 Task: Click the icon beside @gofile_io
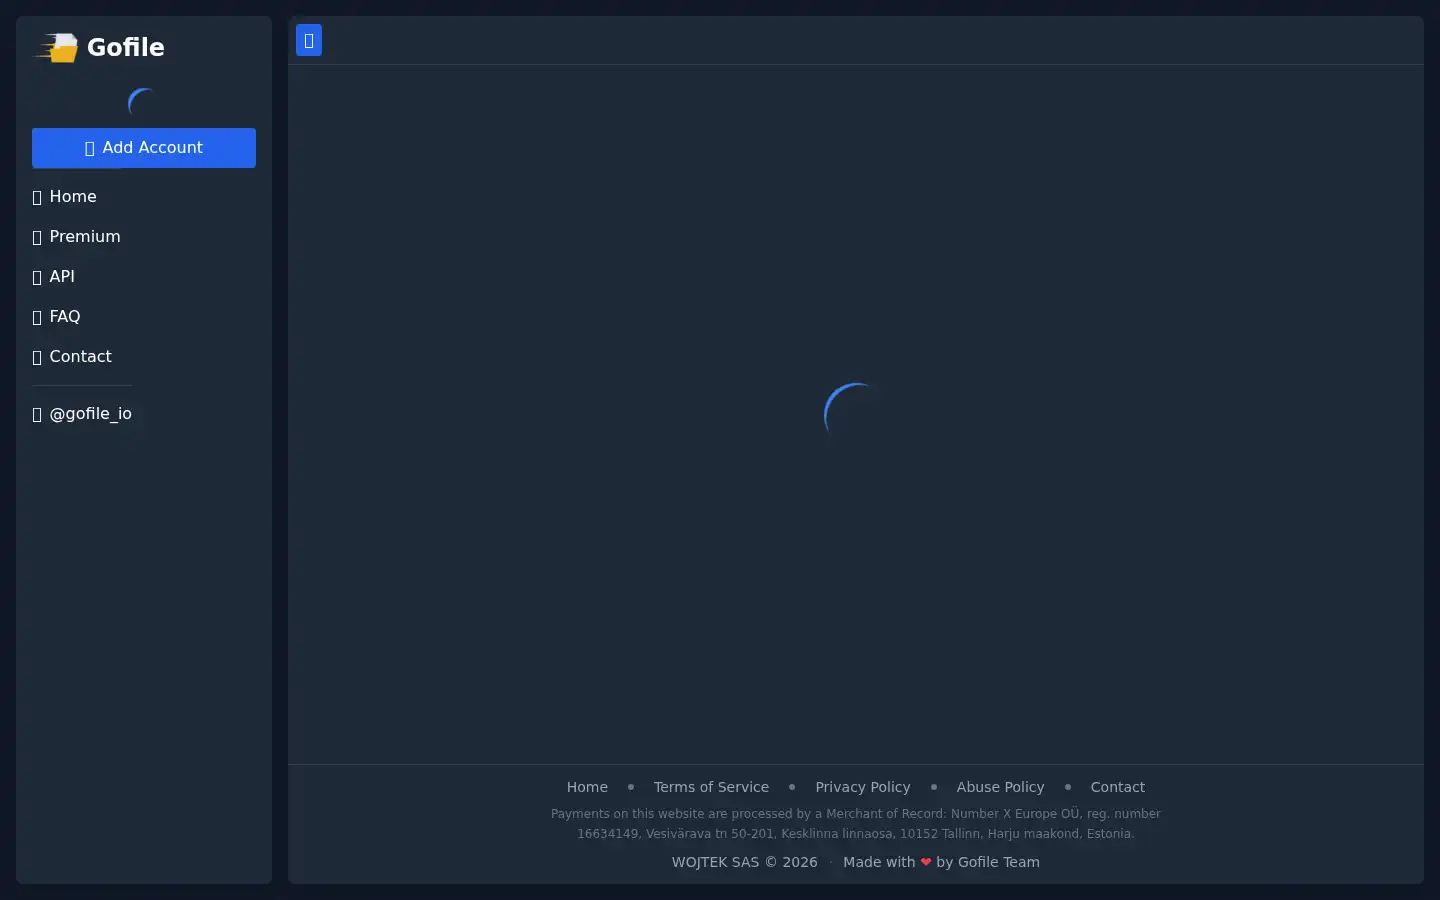click(37, 414)
